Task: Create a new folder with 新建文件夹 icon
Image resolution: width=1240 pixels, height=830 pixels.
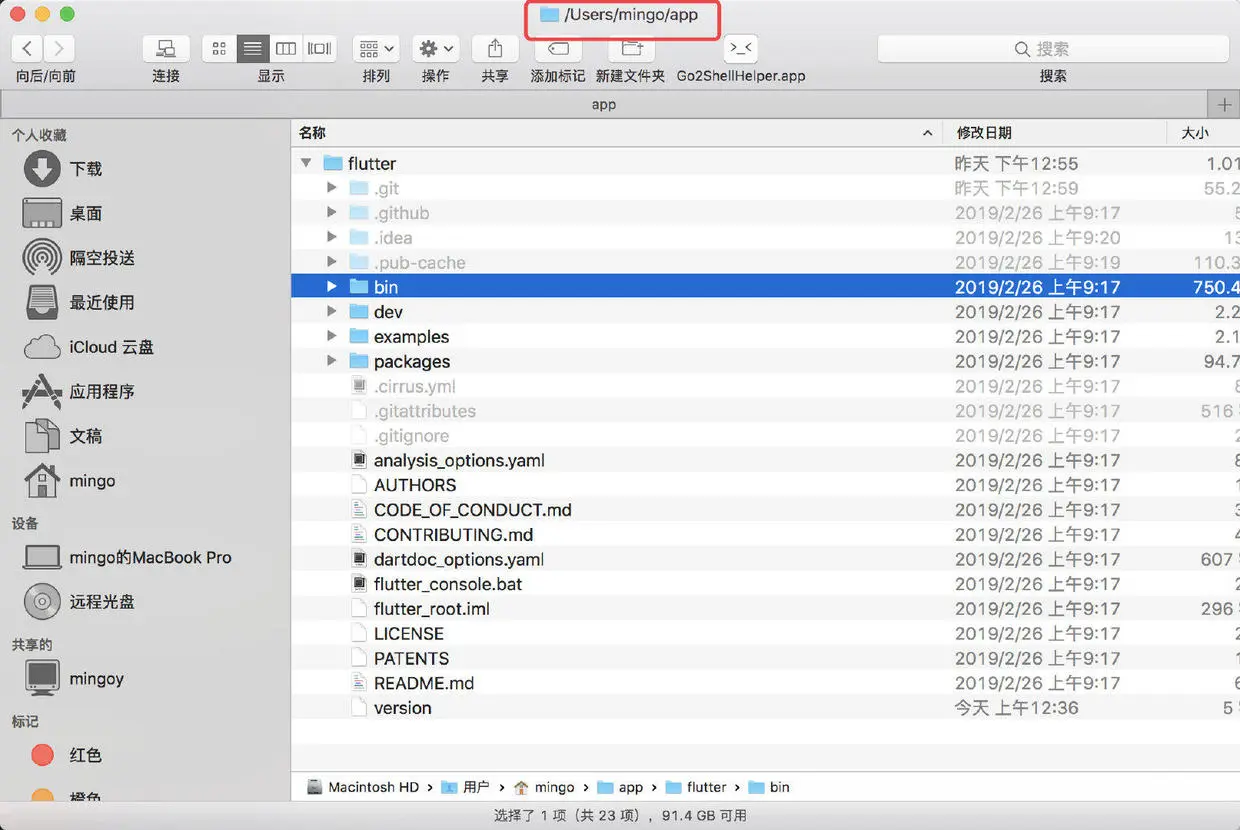Action: pyautogui.click(x=630, y=48)
